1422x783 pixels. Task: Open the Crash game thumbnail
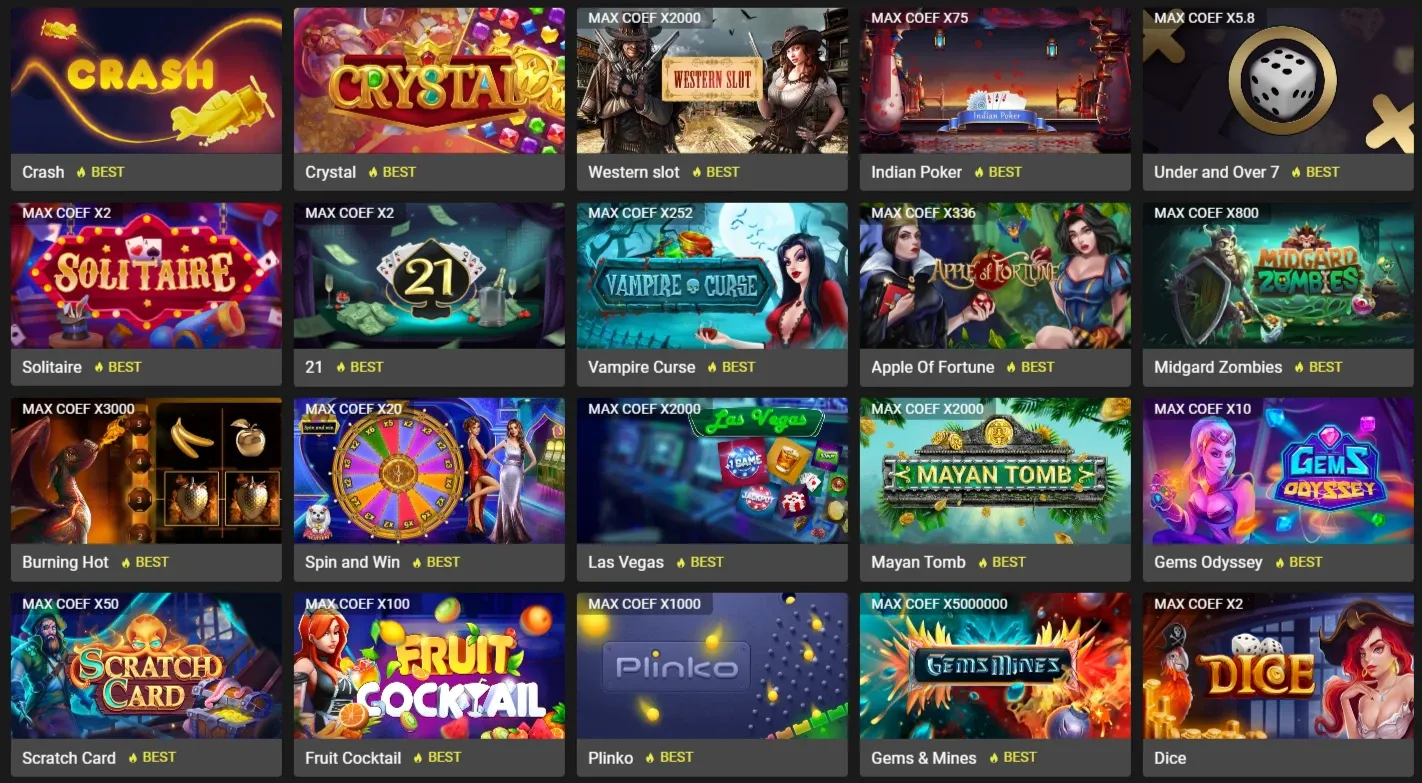coord(146,80)
